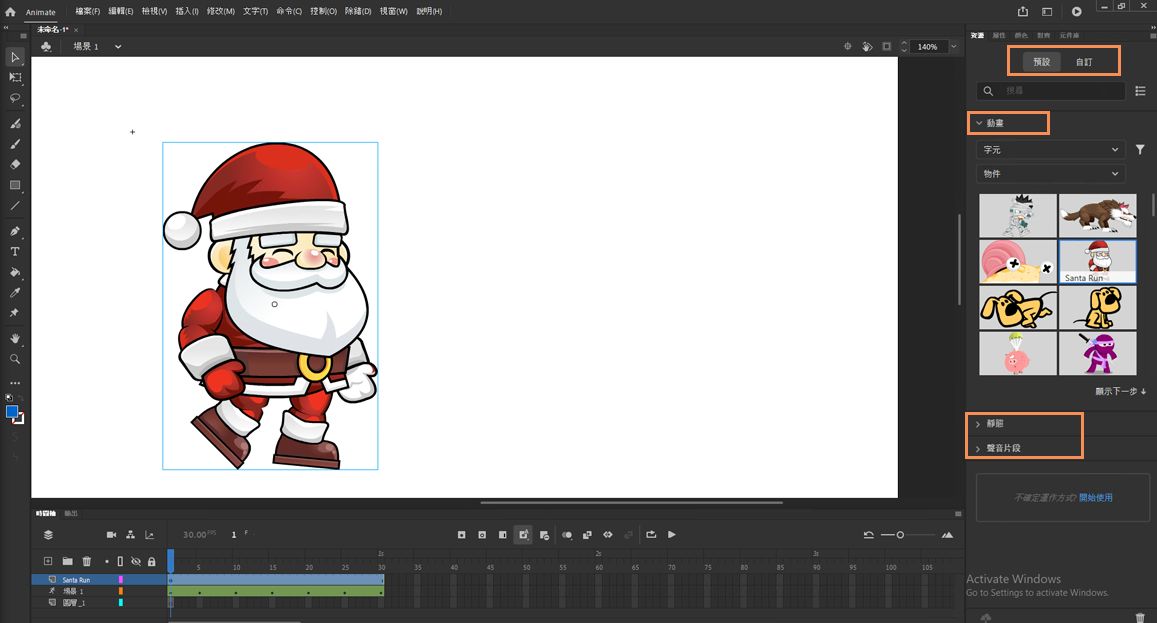1157x623 pixels.
Task: Switch to the 自訂 assets tab
Action: tap(1084, 62)
